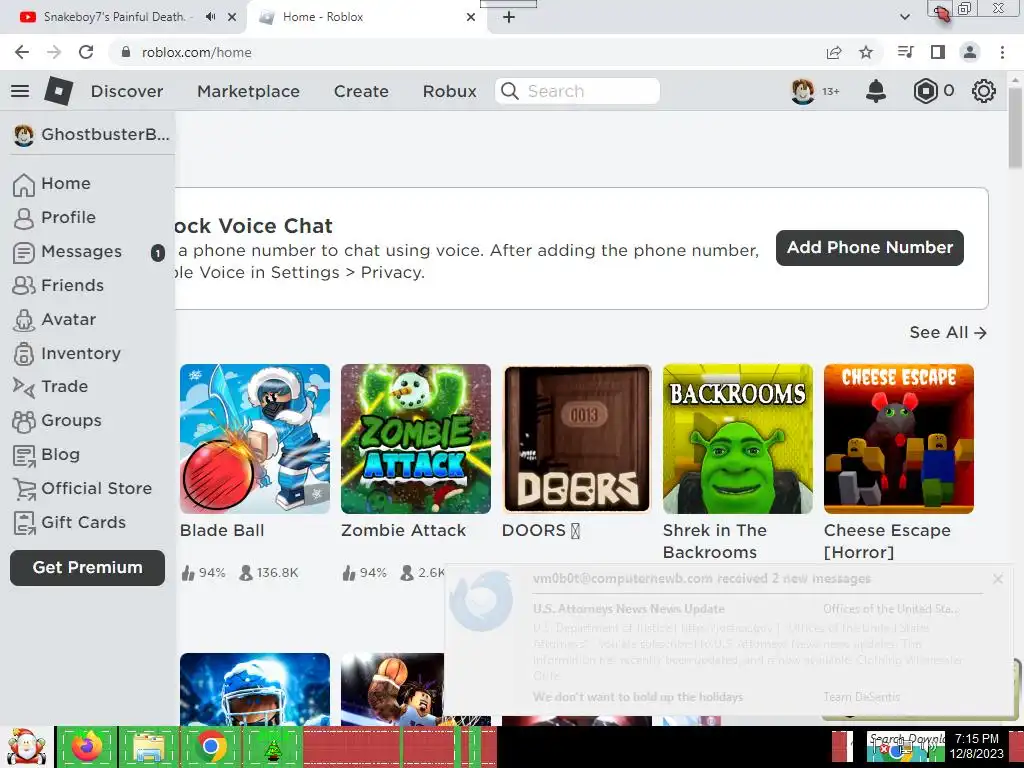Open the Zombie Attack game thumbnail

point(416,439)
